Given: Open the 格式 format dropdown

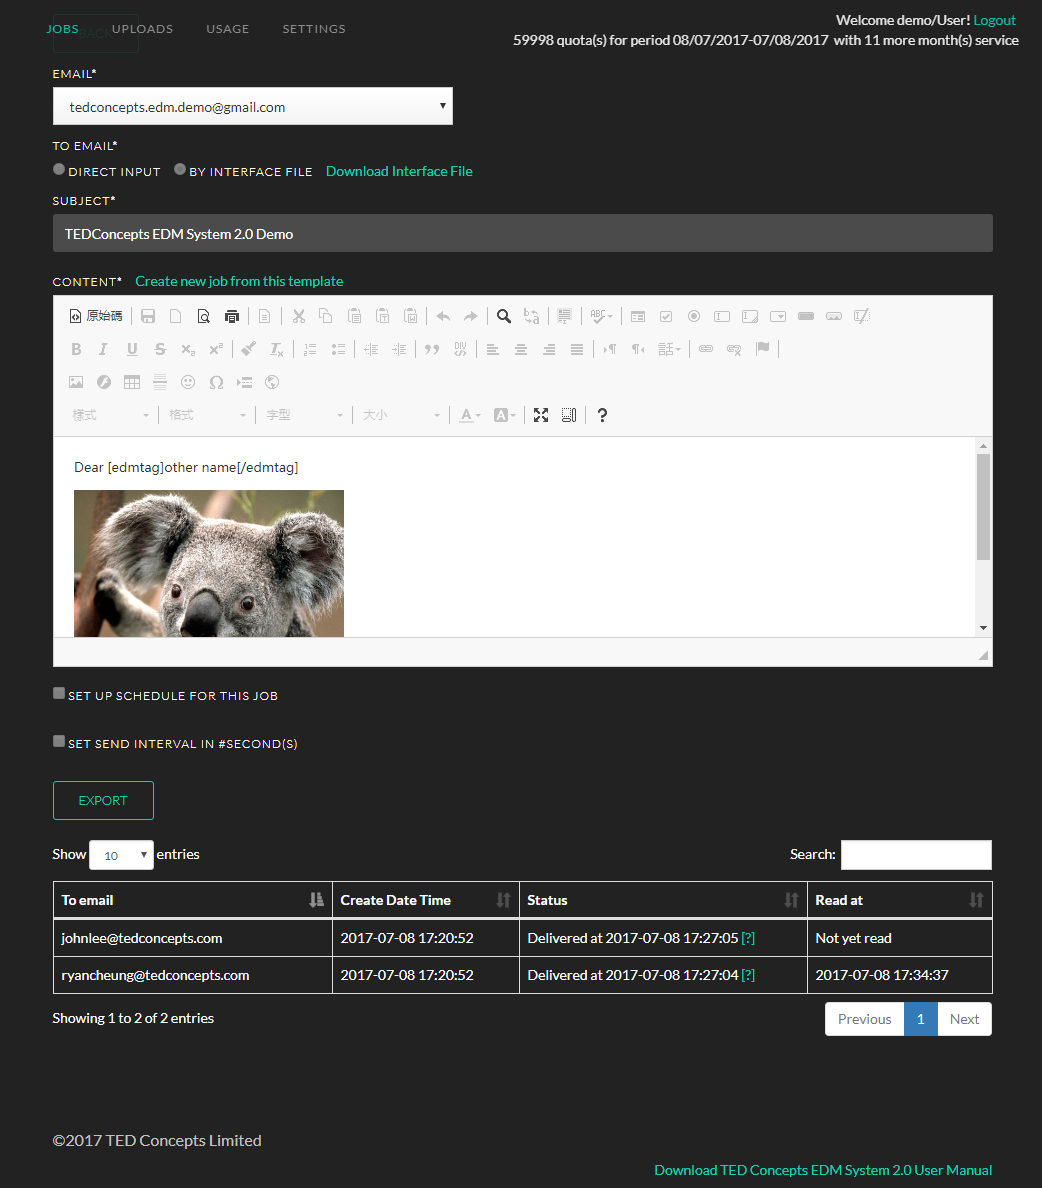Looking at the screenshot, I should [x=207, y=415].
